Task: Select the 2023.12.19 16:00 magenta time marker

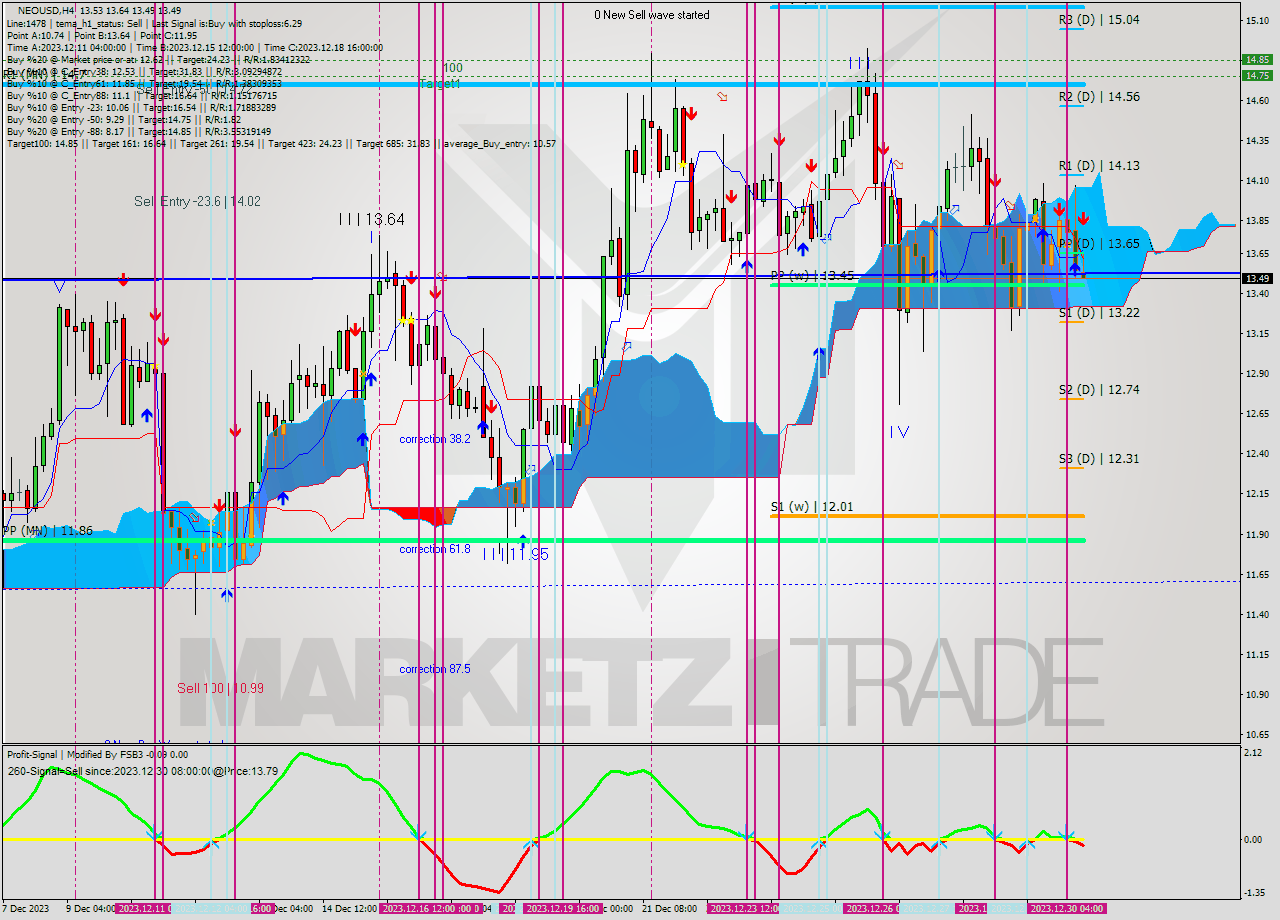Action: pos(564,909)
